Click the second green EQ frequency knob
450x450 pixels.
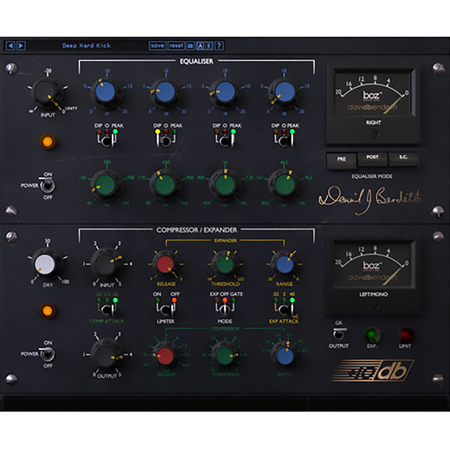point(165,184)
